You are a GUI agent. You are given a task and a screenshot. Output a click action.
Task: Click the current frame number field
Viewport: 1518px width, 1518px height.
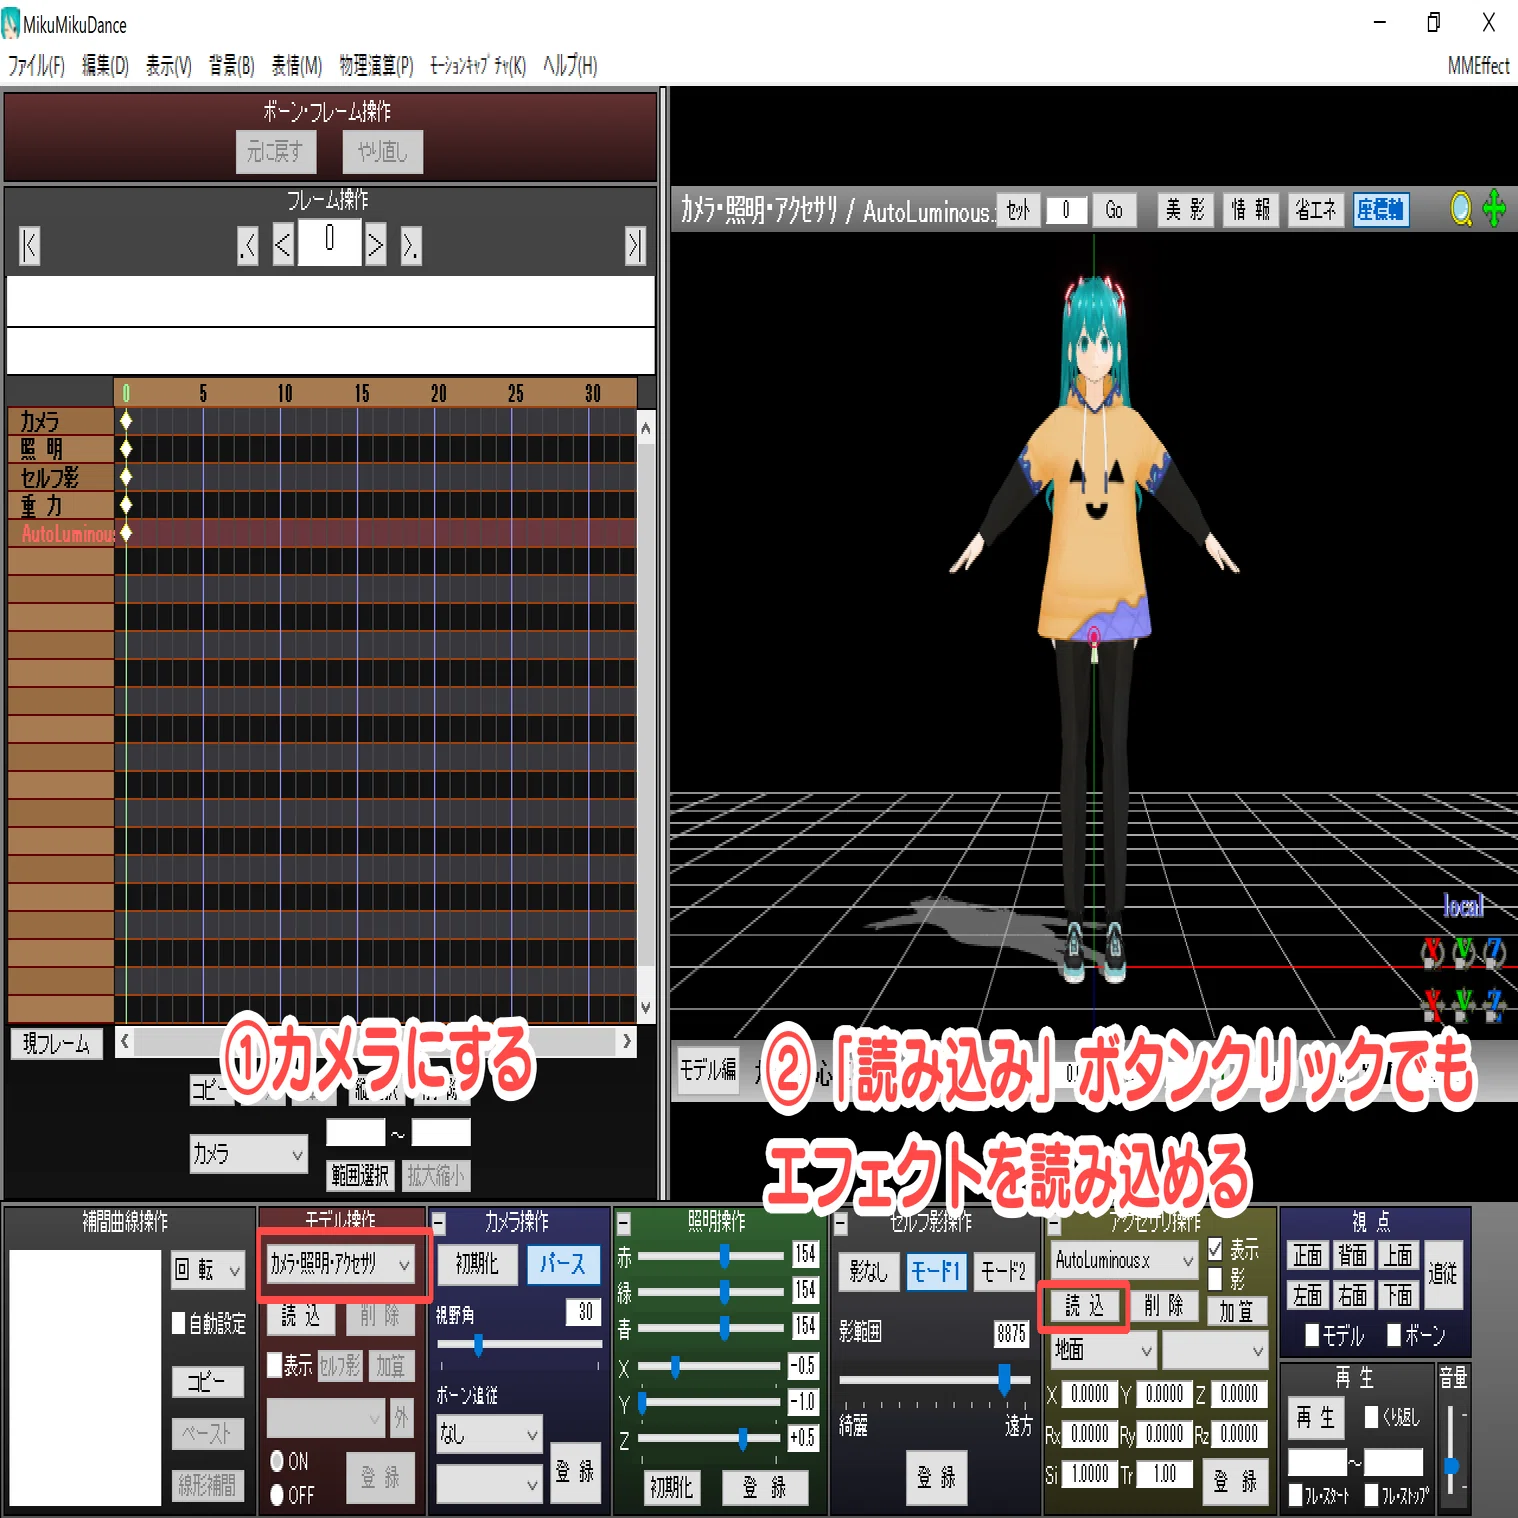coord(329,243)
